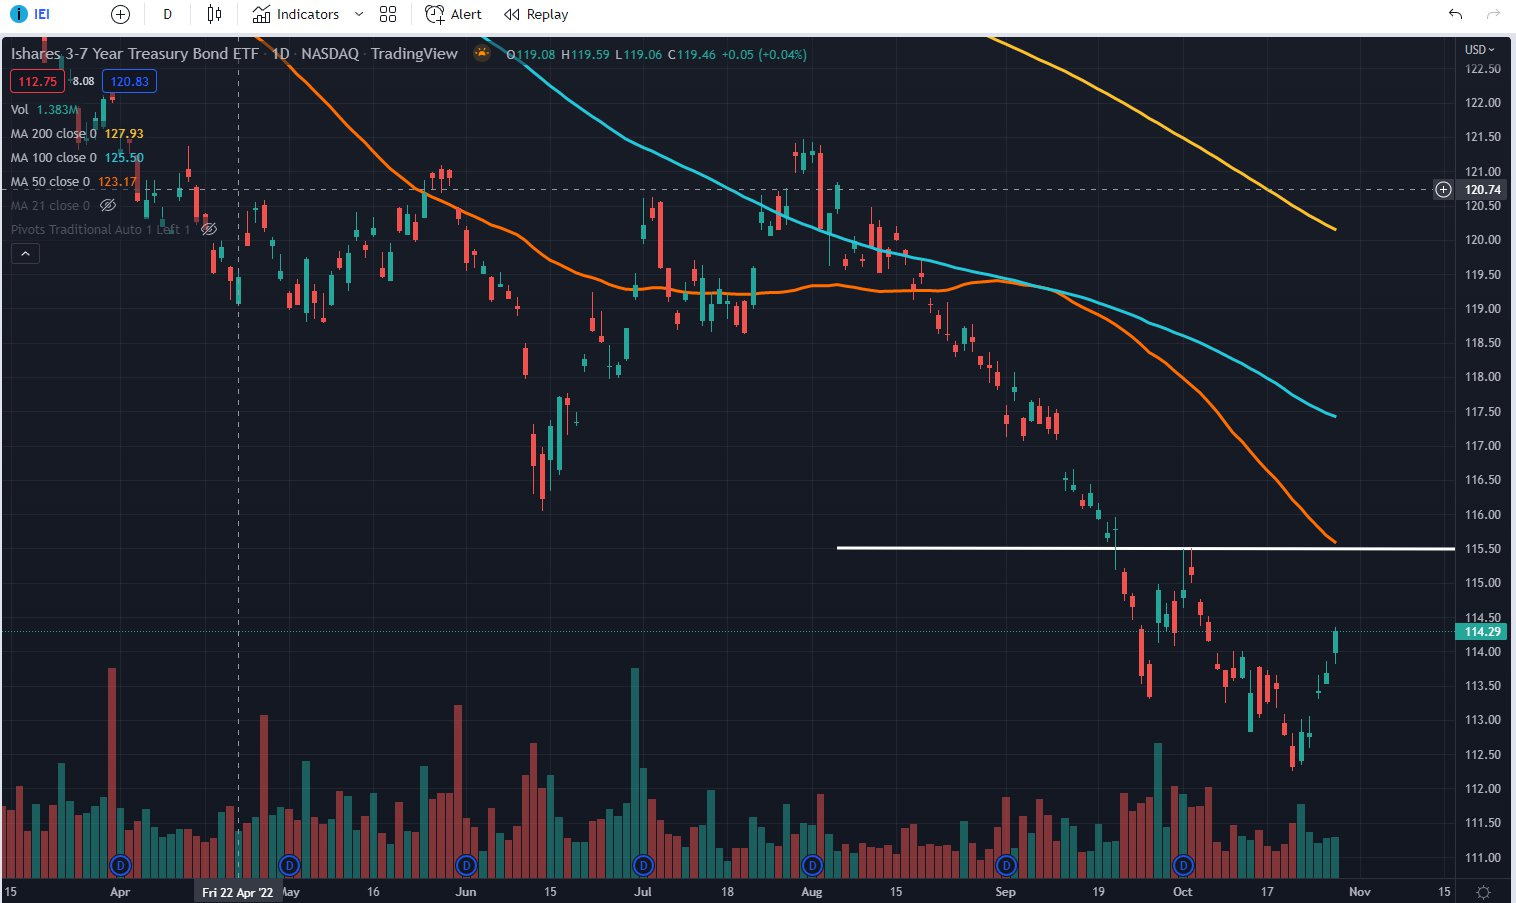
Task: Click the April dividend D marker
Action: pyautogui.click(x=120, y=865)
